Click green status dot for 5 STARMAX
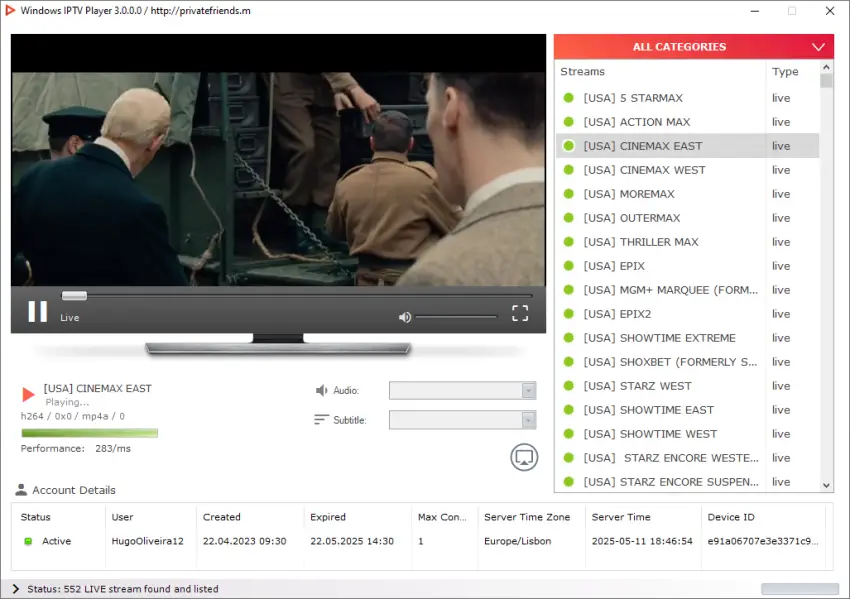 pyautogui.click(x=569, y=98)
